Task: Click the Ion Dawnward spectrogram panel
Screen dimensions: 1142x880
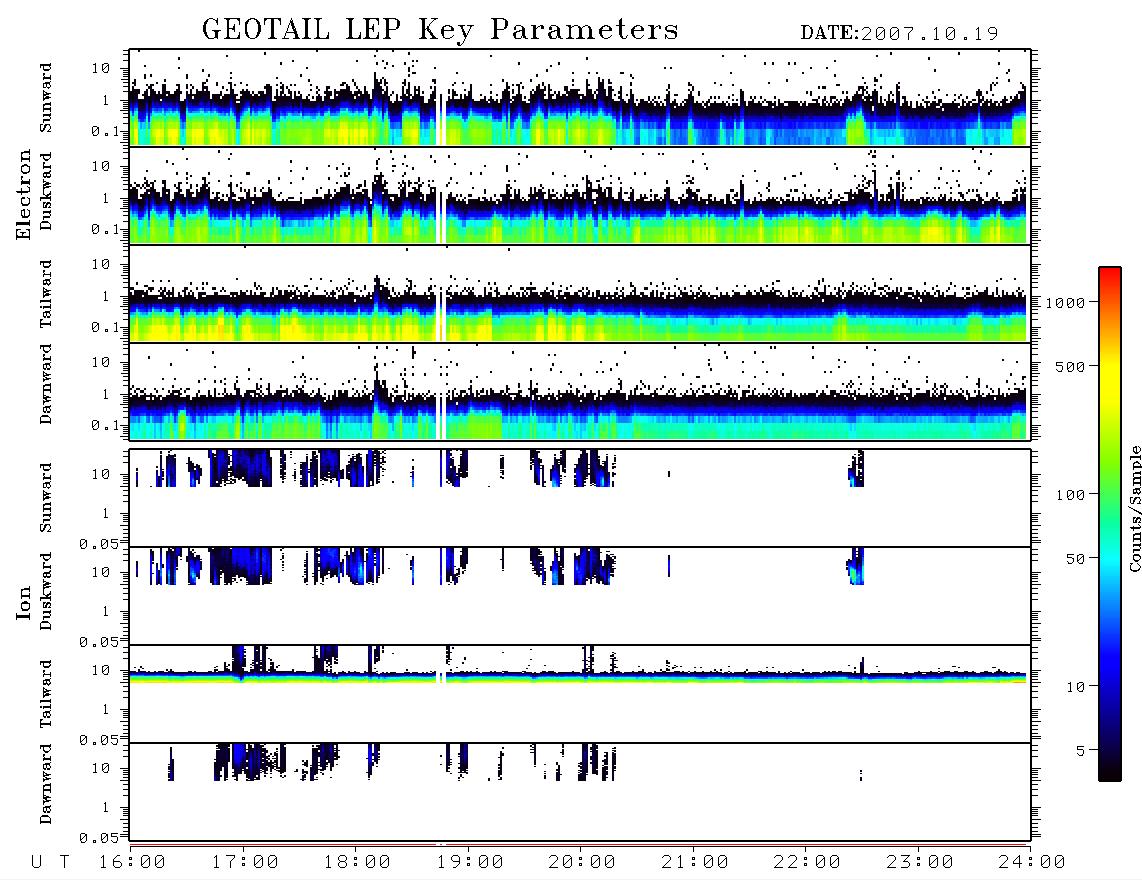Action: [580, 792]
